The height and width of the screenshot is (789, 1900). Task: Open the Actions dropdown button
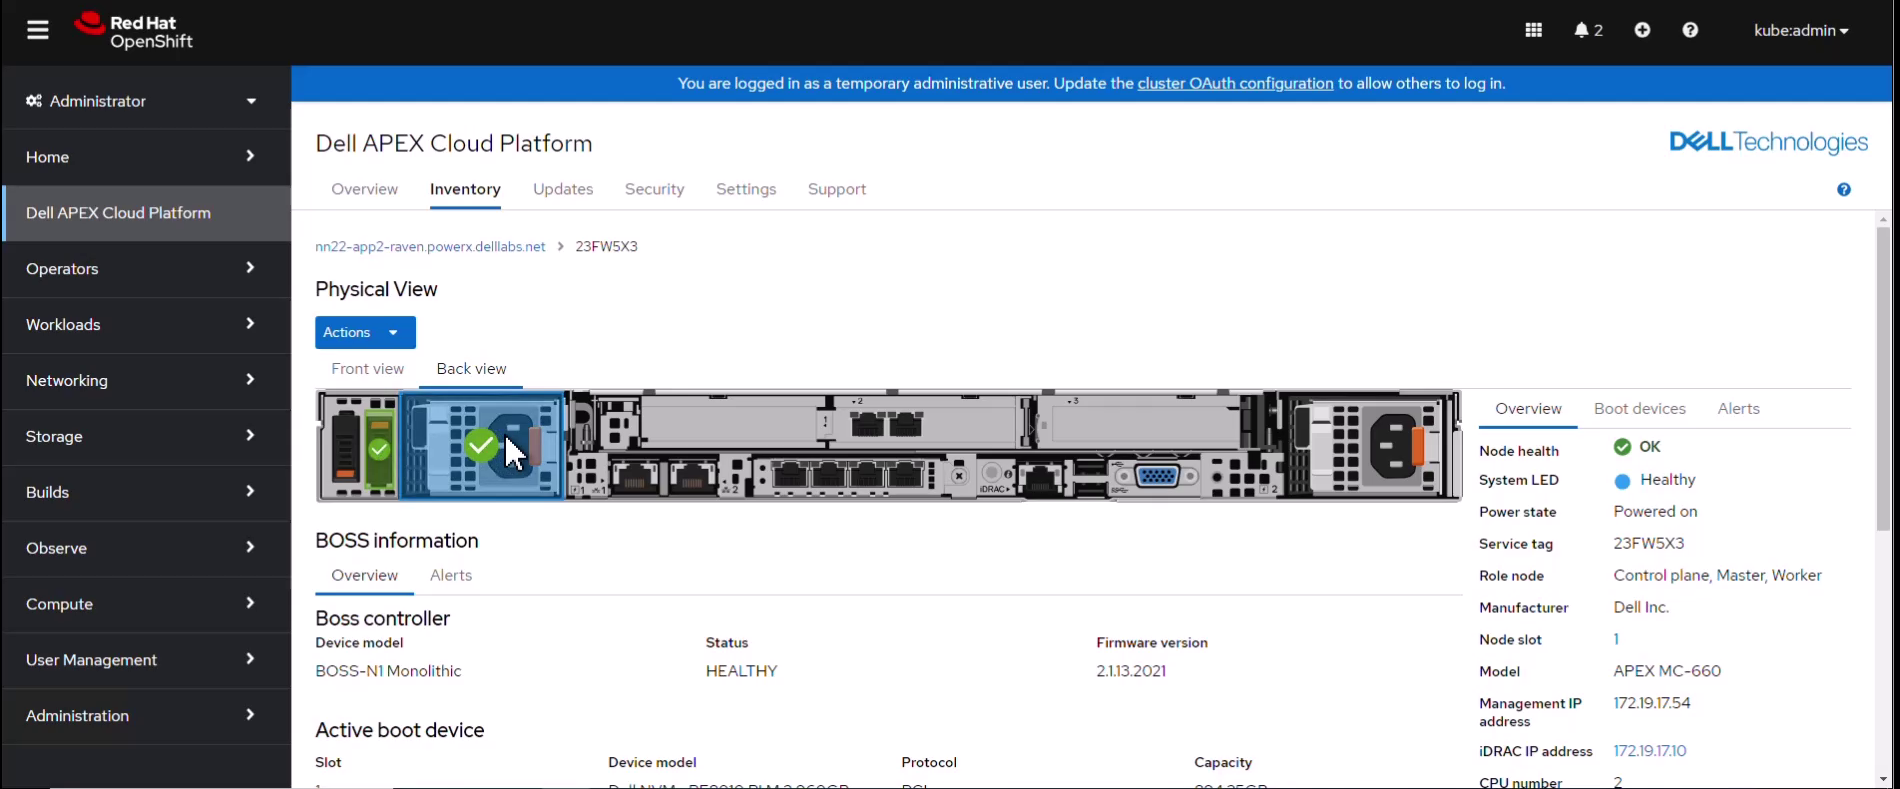365,332
